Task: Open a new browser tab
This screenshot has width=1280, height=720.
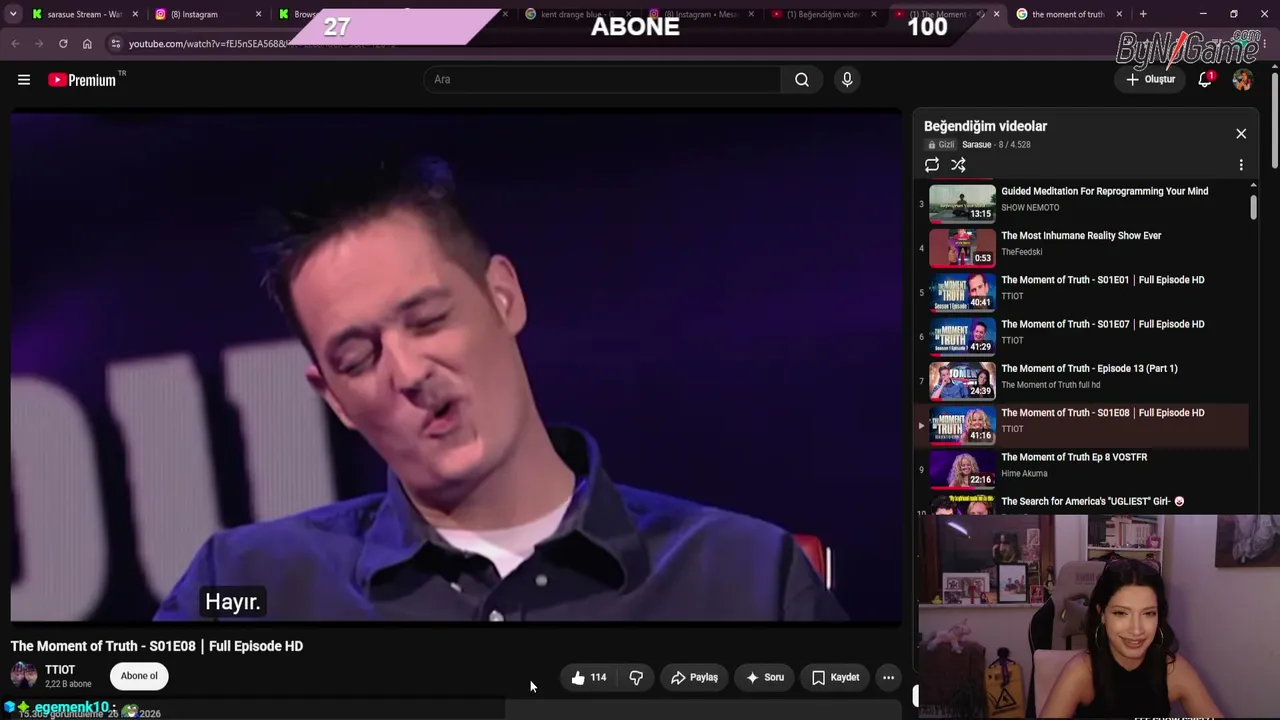Action: [1143, 14]
